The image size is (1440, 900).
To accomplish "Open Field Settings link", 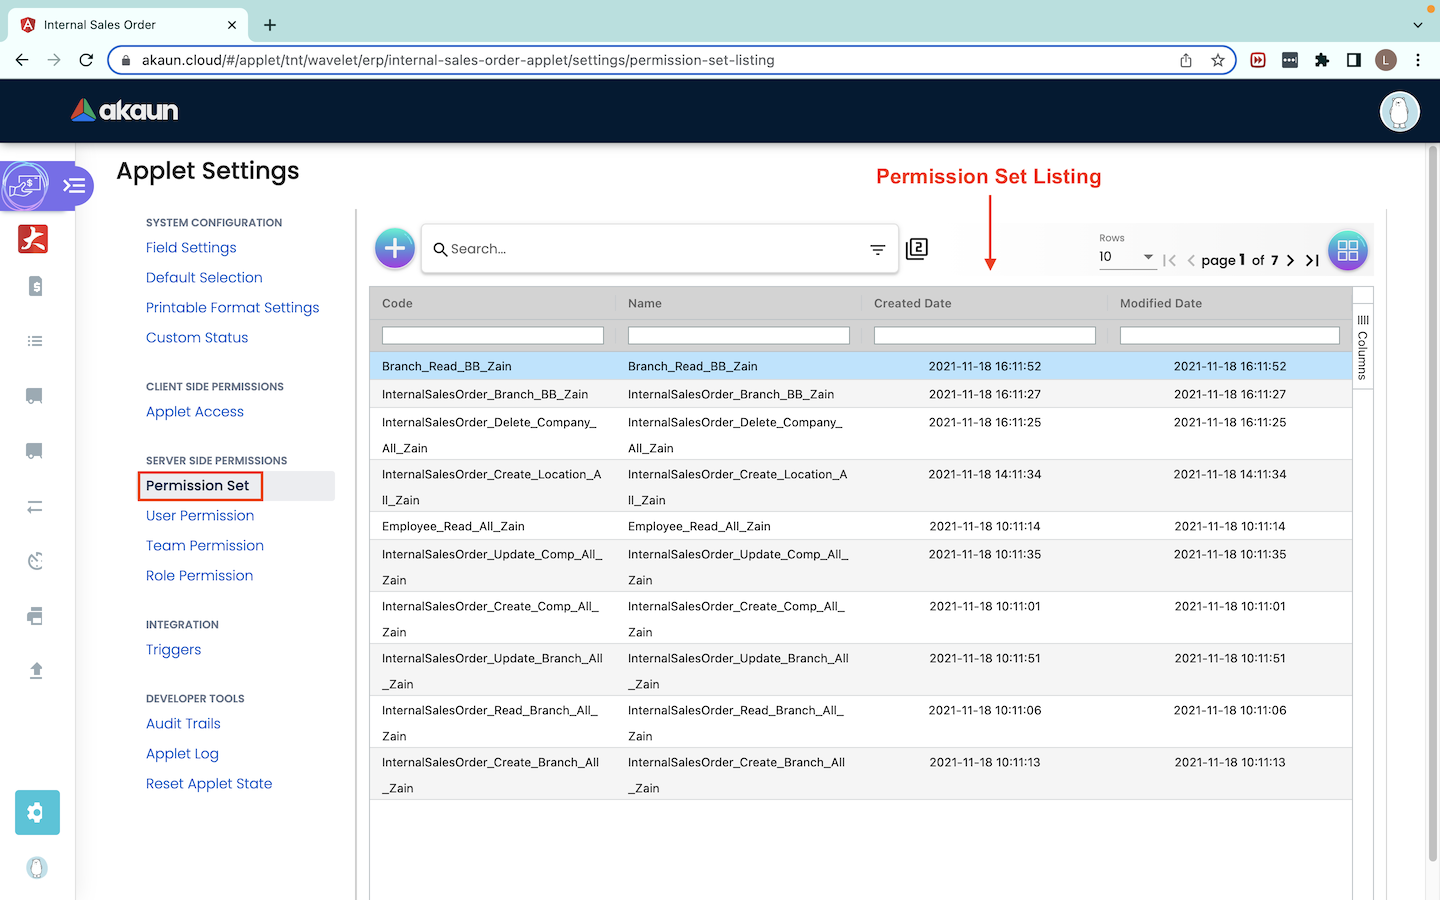I will pyautogui.click(x=191, y=248).
